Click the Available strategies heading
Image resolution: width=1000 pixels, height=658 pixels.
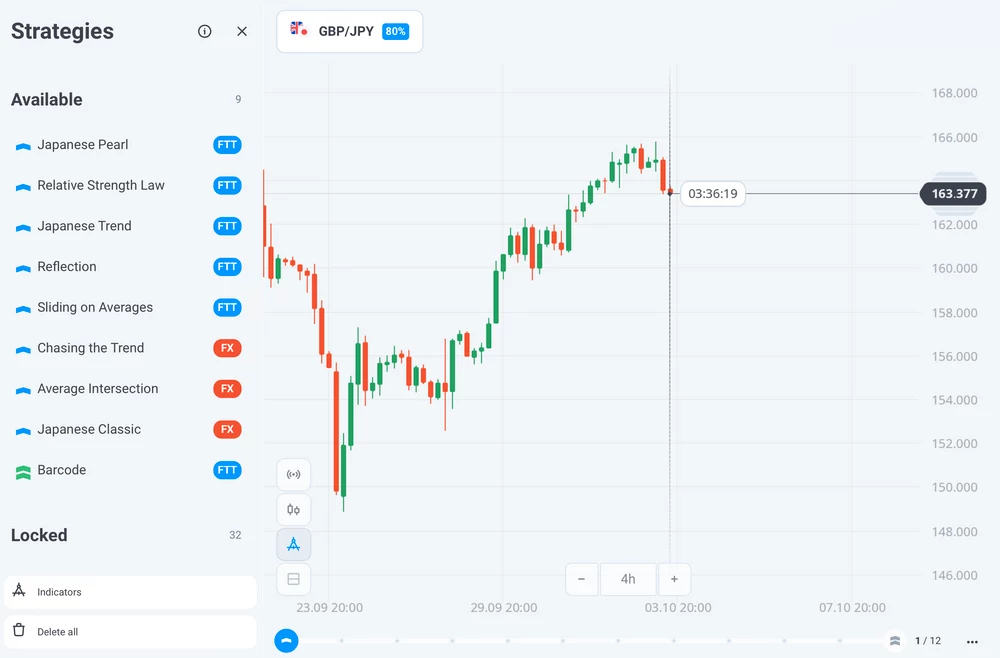coord(45,99)
